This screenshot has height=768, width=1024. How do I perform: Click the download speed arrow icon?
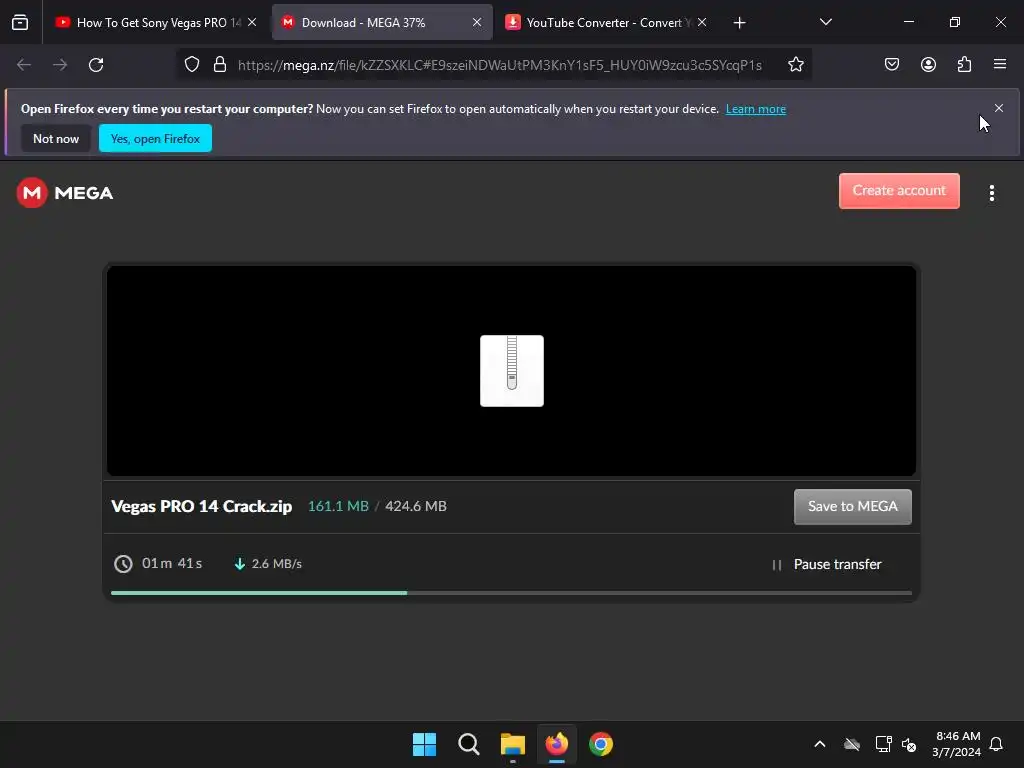click(240, 564)
